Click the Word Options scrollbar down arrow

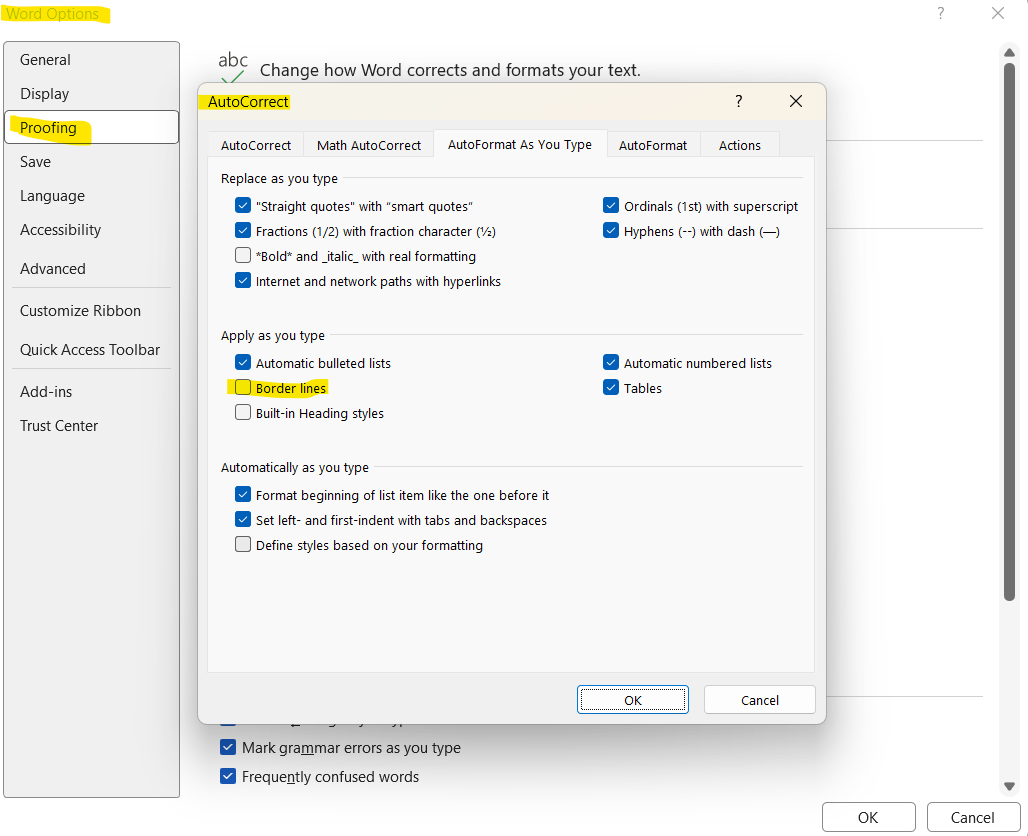click(x=1010, y=786)
